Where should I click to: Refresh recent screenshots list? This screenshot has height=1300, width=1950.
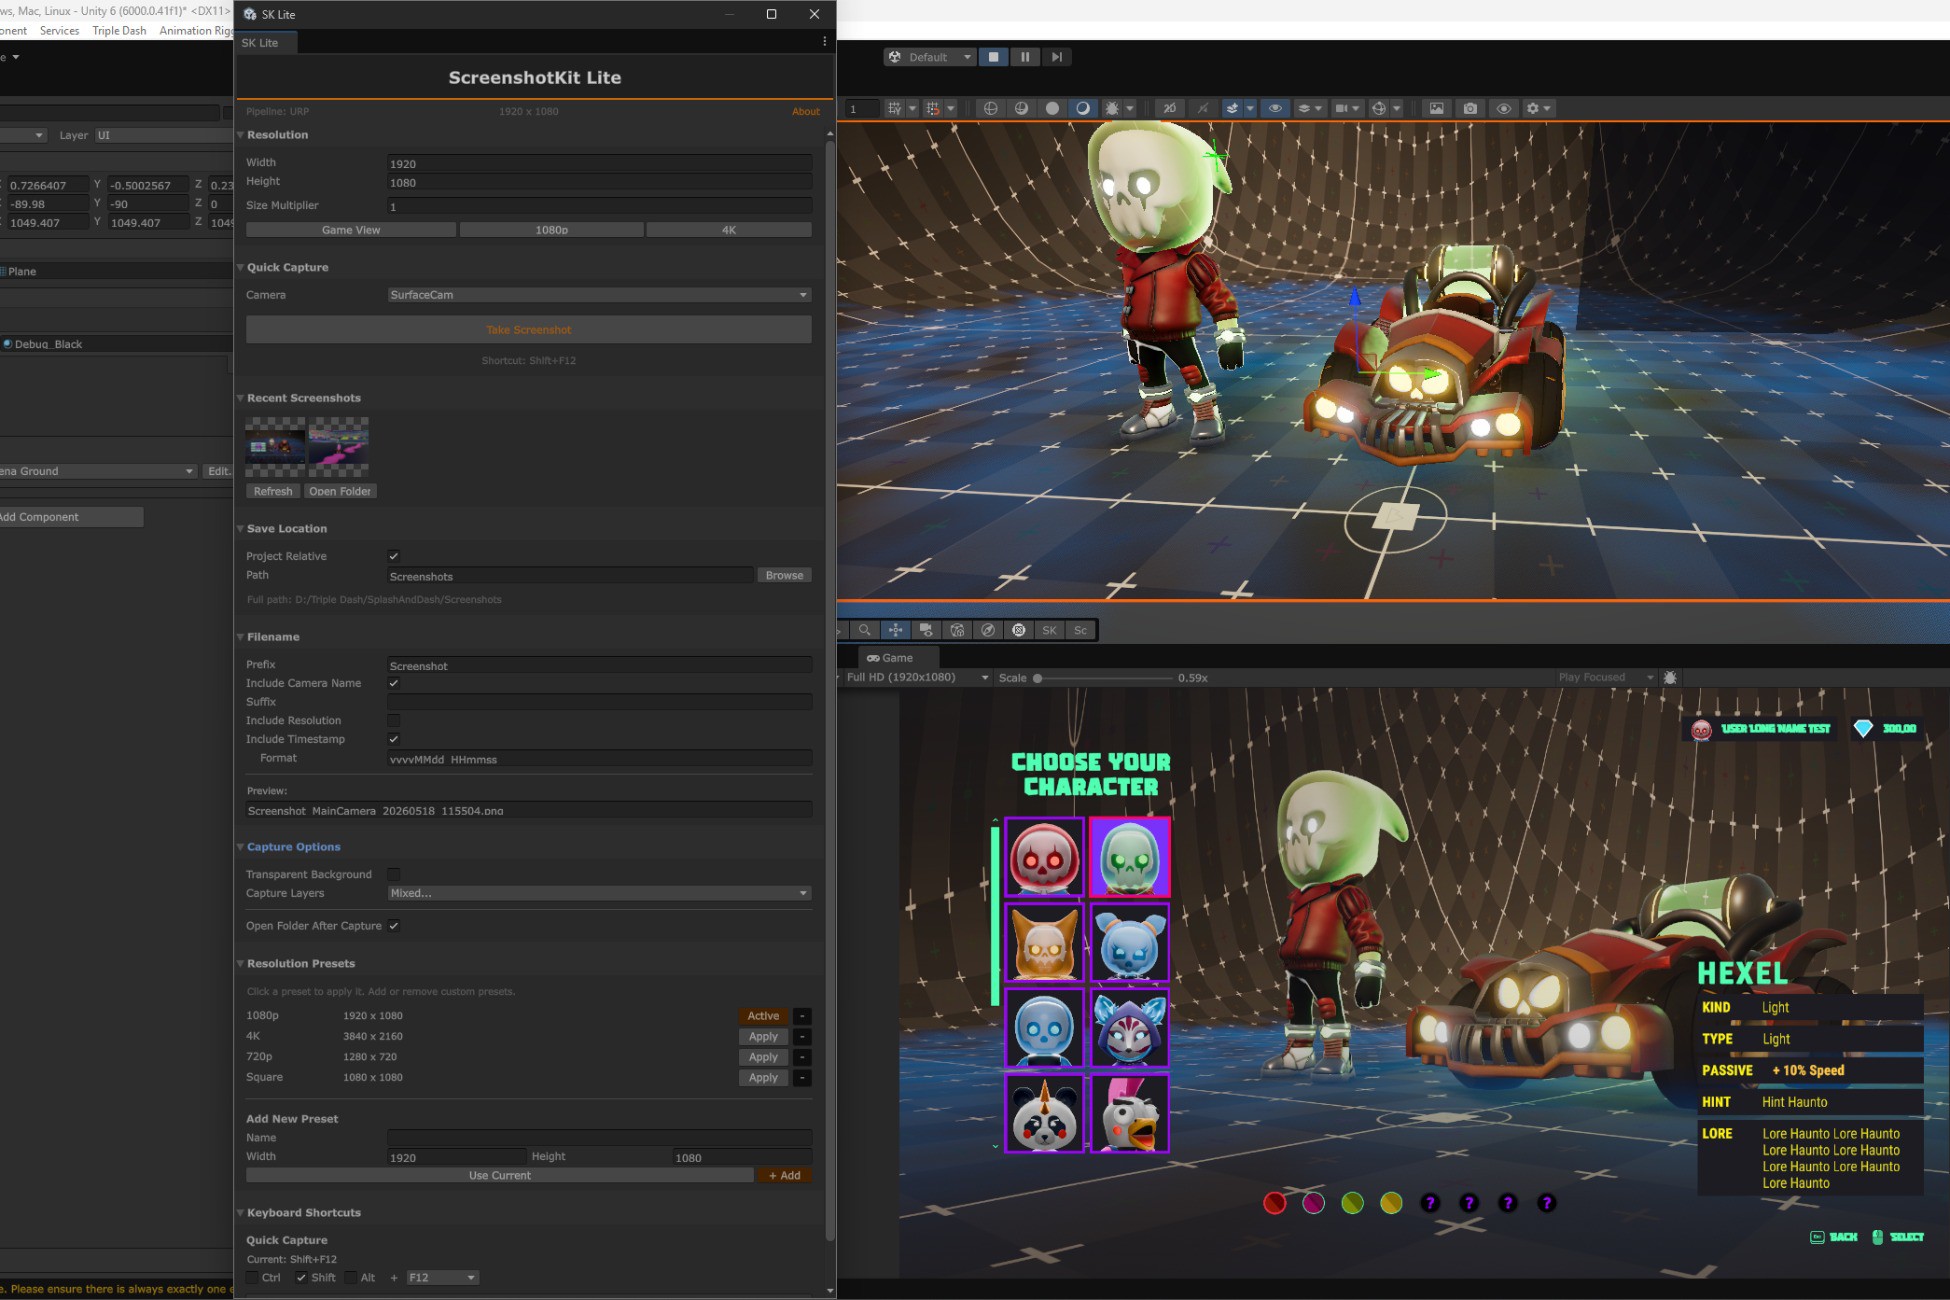point(273,491)
